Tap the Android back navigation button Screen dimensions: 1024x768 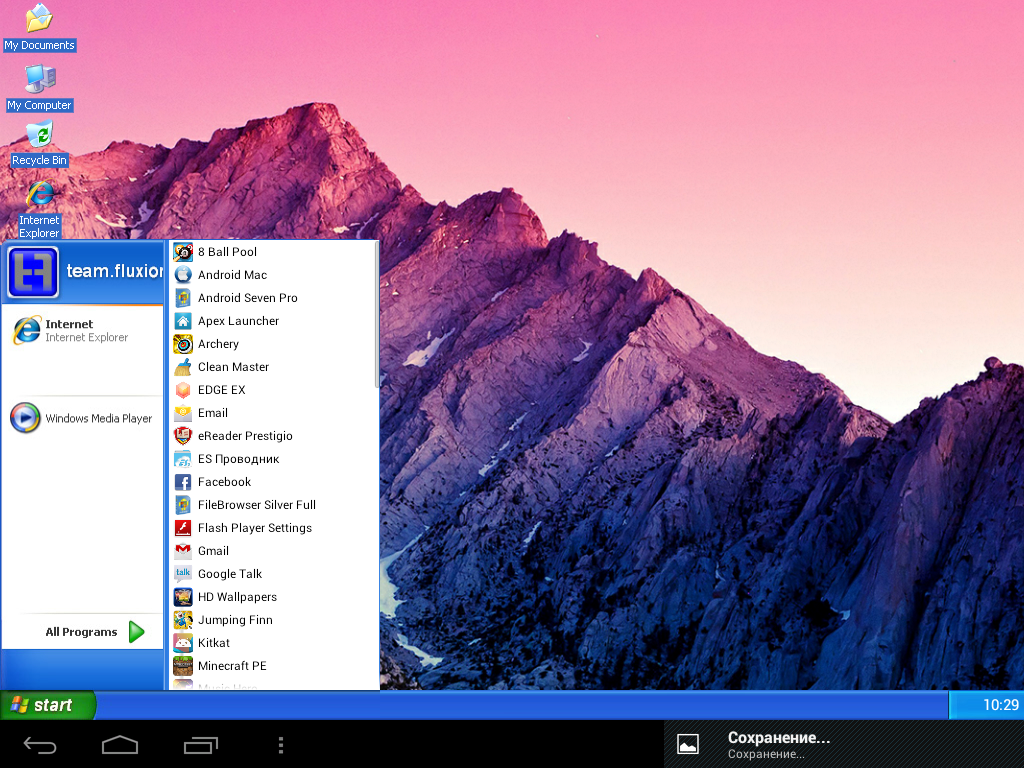pos(40,744)
